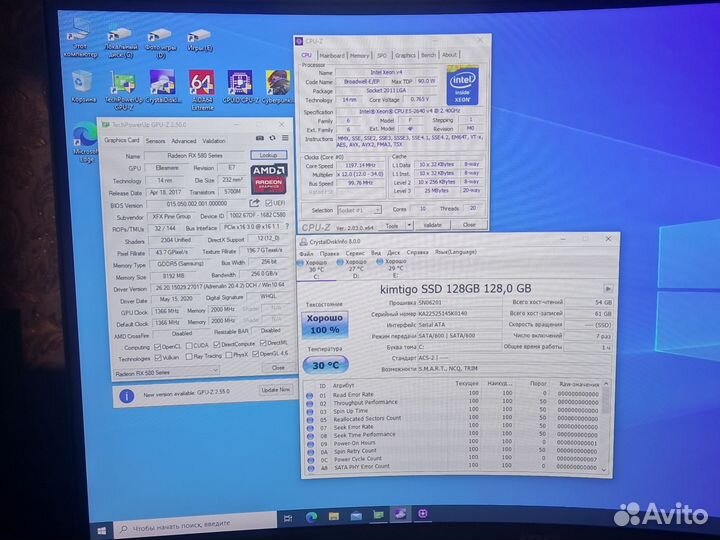720x540 pixels.
Task: Click Tools button in CPU-Z
Action: (x=392, y=225)
